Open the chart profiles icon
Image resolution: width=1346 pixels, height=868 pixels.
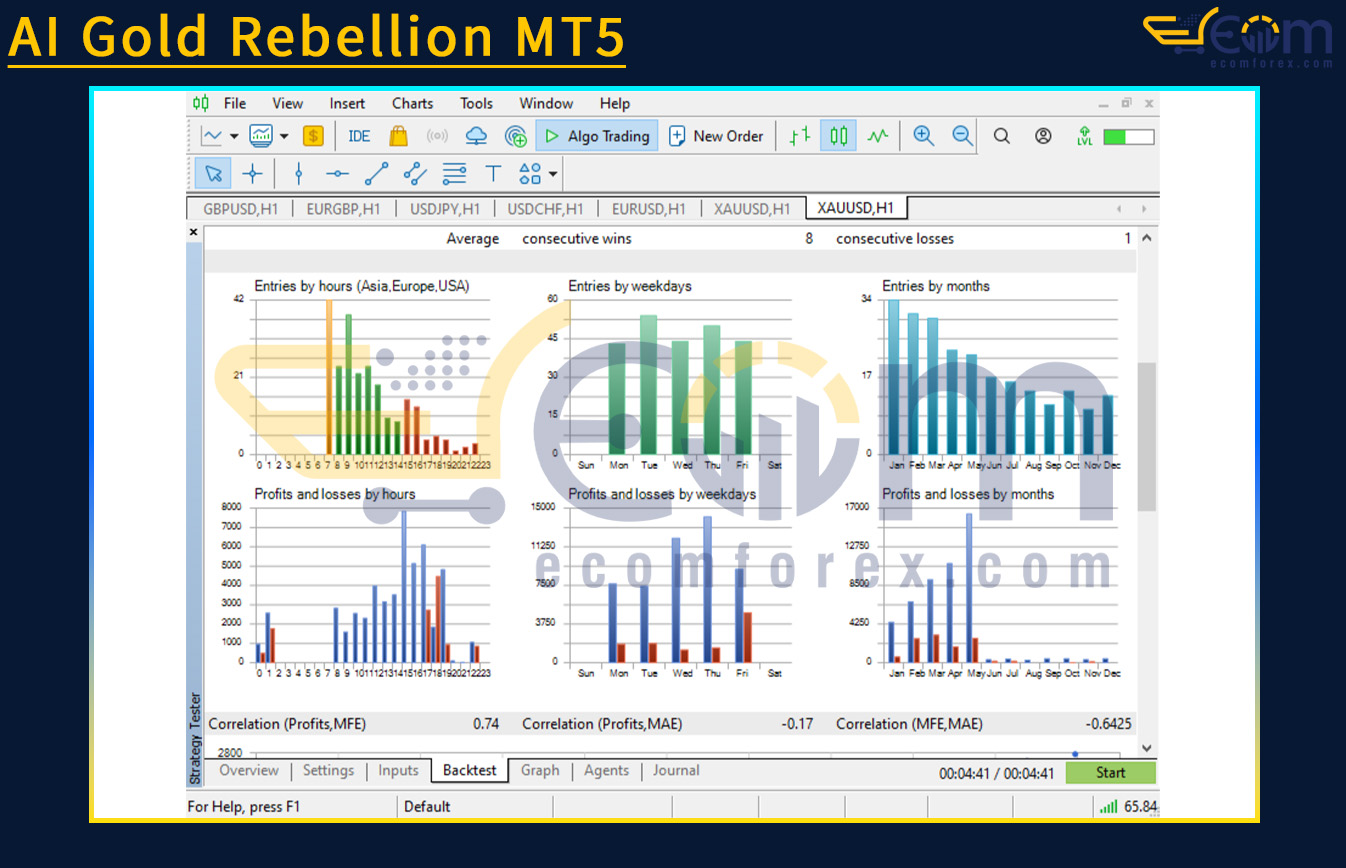pos(261,136)
